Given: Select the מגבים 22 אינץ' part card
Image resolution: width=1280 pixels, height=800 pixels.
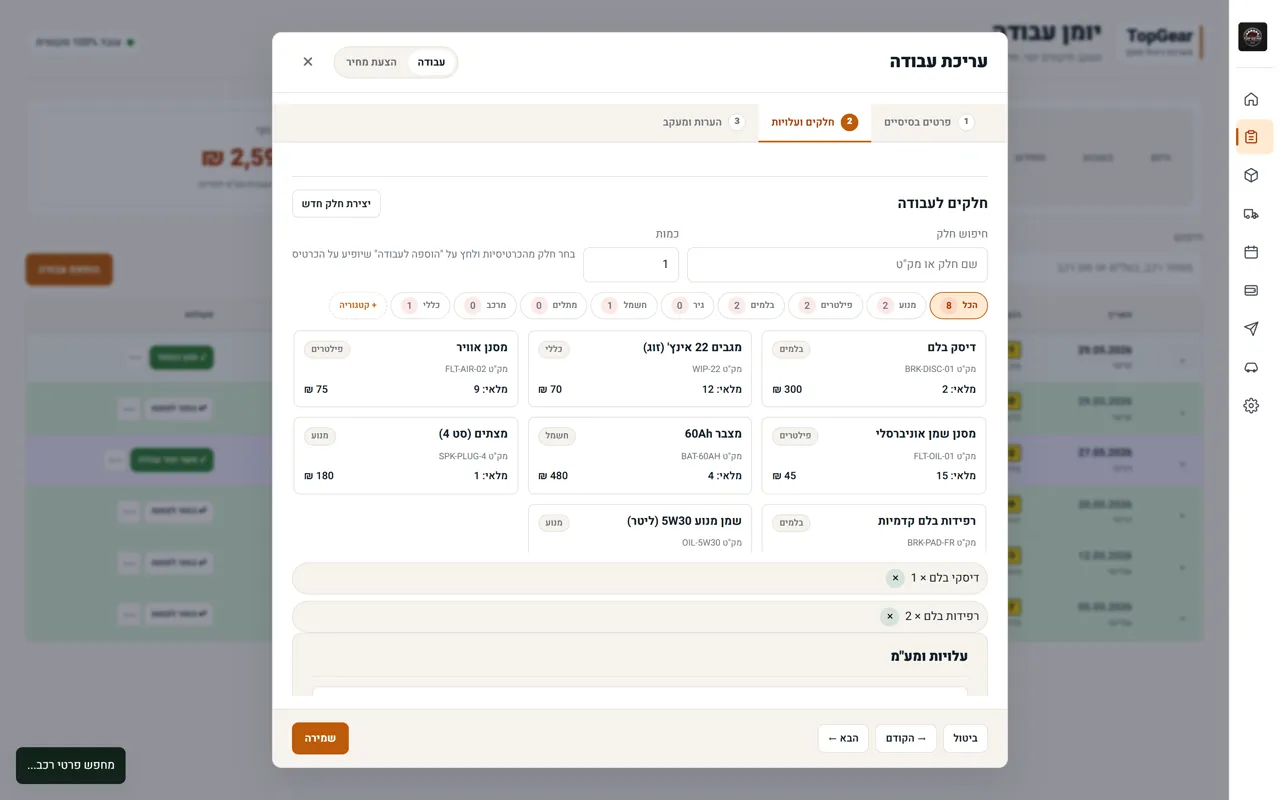Looking at the screenshot, I should (640, 369).
